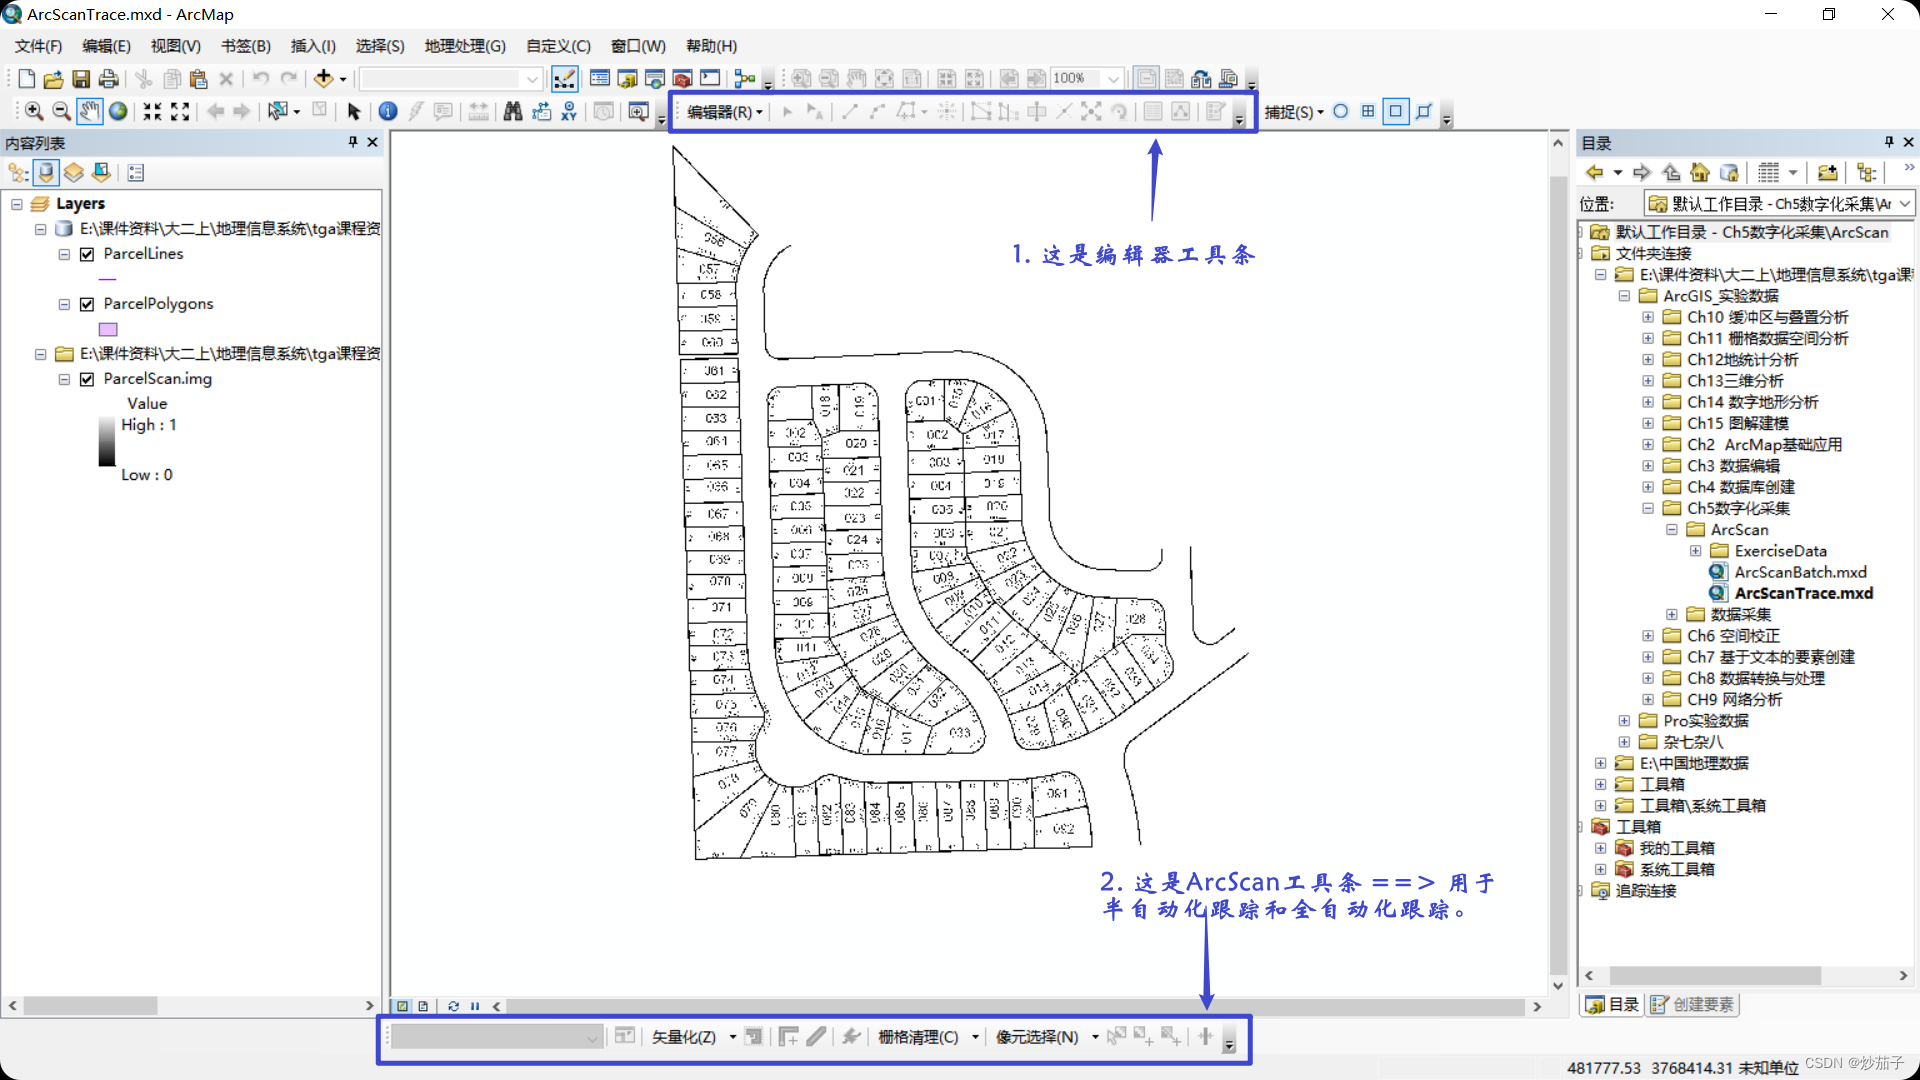The image size is (1920, 1080).
Task: Click the map scale input box
Action: click(x=450, y=79)
